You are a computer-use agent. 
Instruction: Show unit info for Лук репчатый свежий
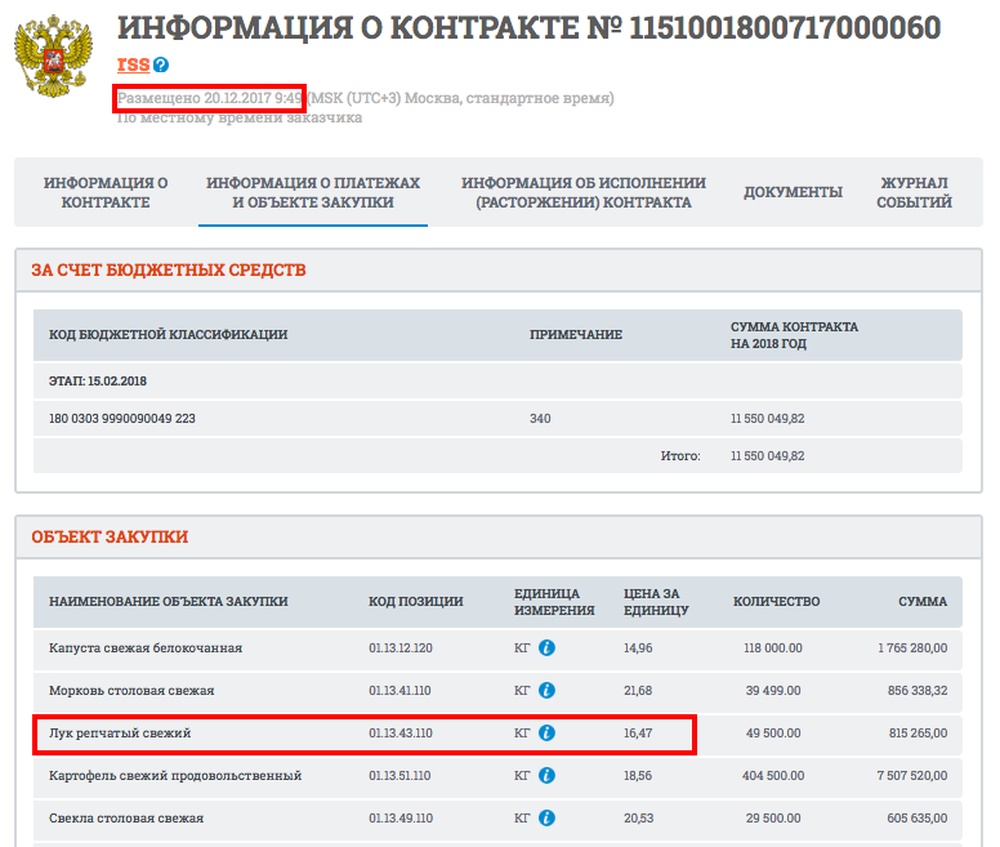click(x=547, y=733)
